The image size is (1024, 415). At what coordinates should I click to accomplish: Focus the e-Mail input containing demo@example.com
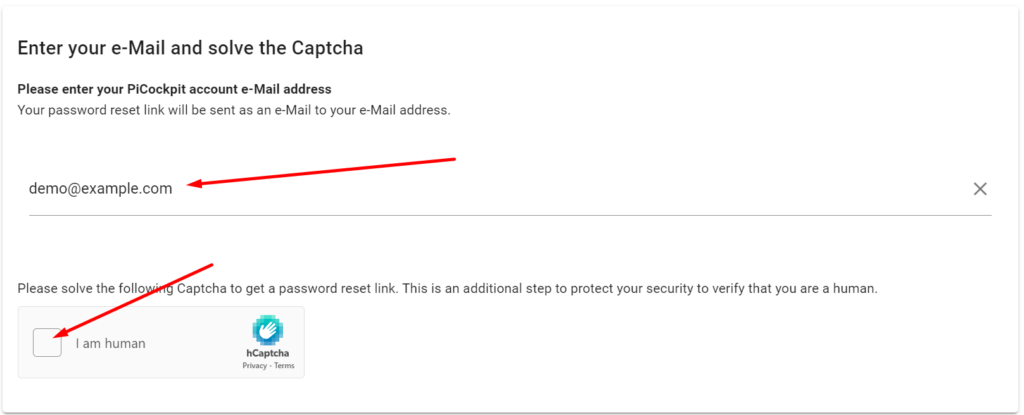point(510,189)
